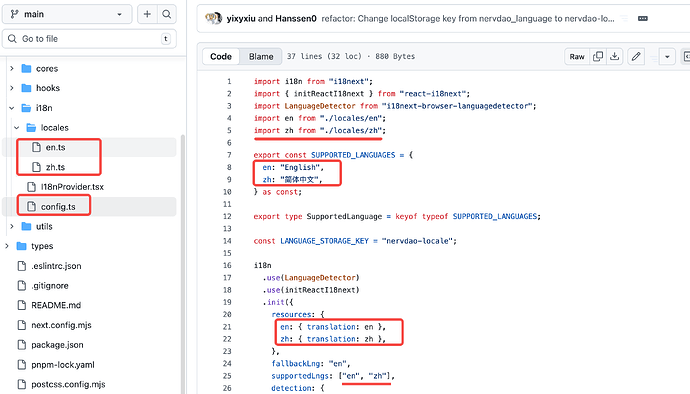Click the commit author avatar image
The image size is (690, 394).
tap(214, 18)
